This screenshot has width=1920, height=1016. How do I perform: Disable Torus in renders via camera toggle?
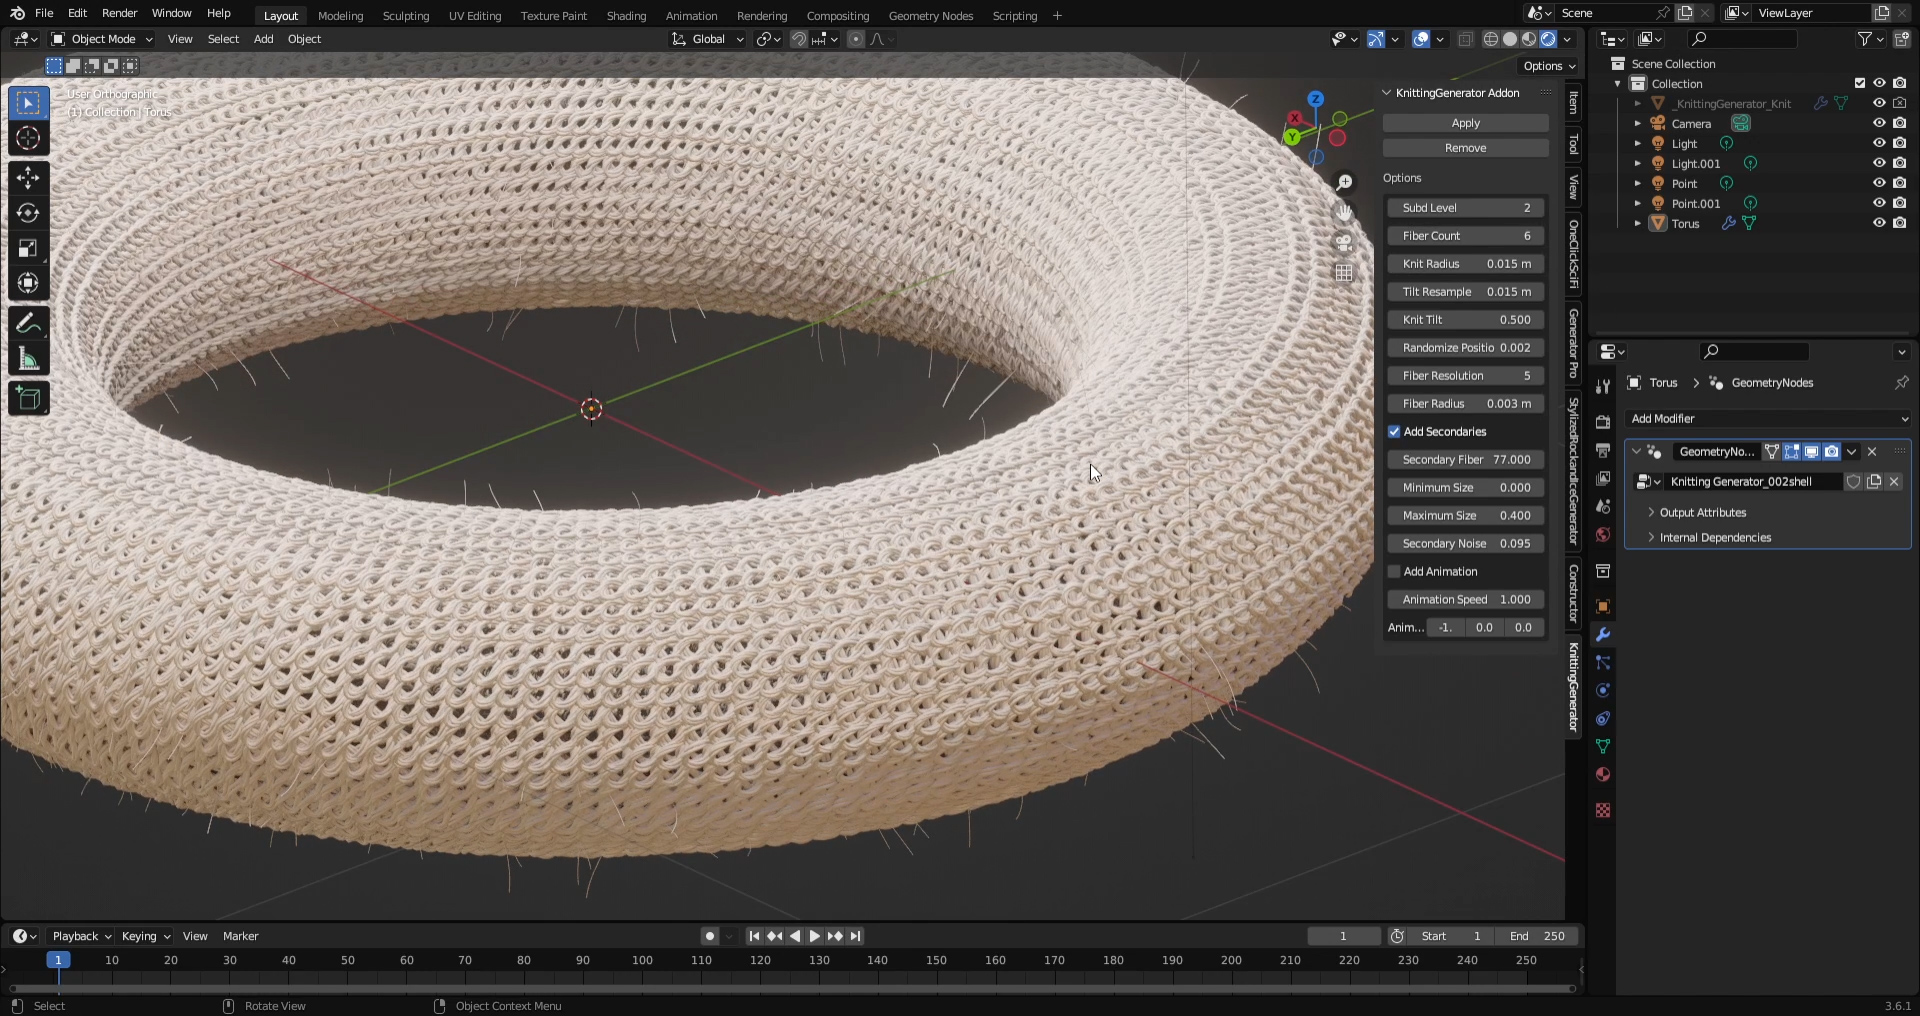[1900, 223]
